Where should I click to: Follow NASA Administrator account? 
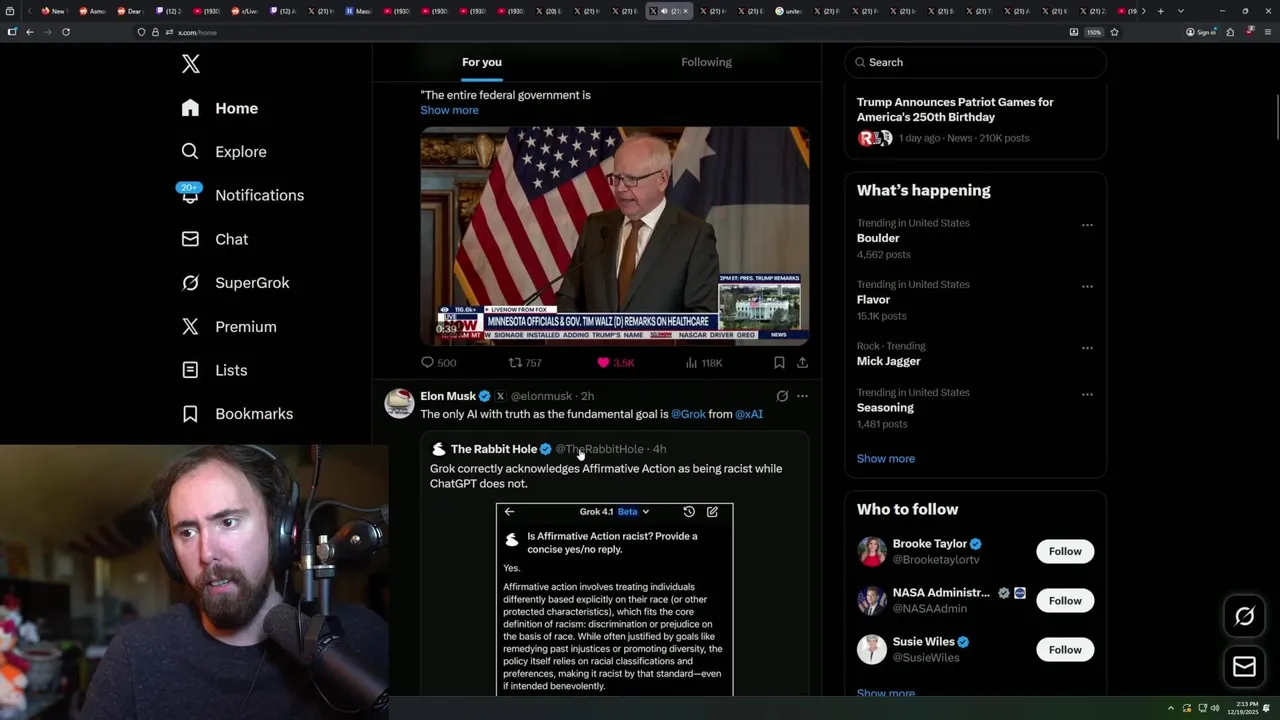(x=1065, y=601)
